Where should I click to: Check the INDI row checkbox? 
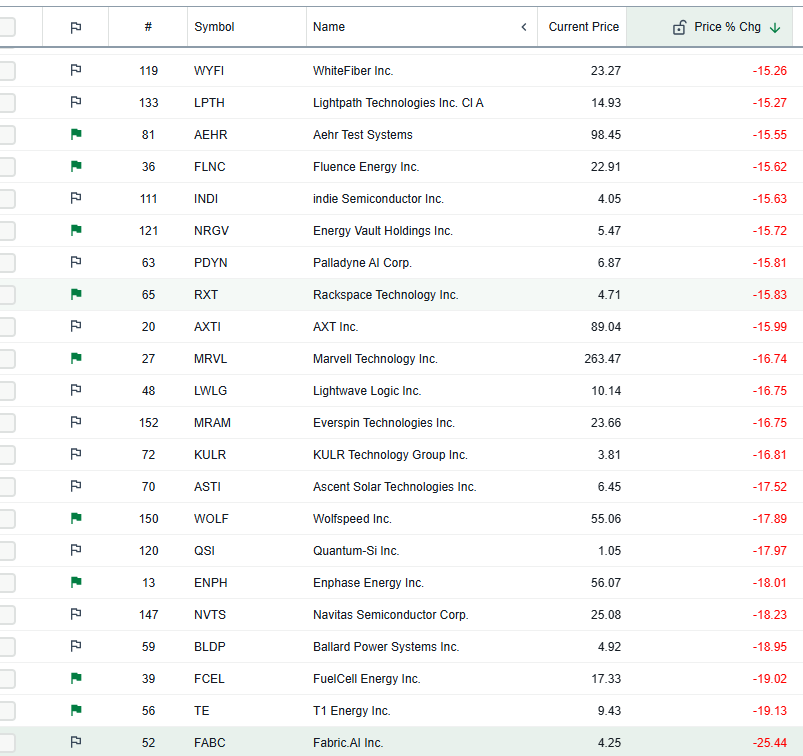tap(6, 199)
